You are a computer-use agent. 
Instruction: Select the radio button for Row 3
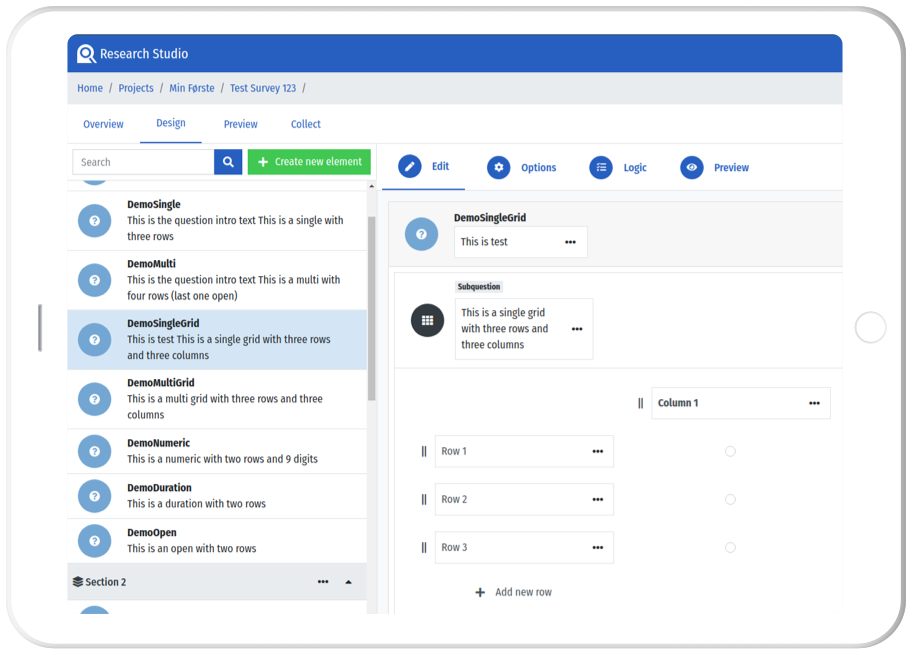(730, 547)
